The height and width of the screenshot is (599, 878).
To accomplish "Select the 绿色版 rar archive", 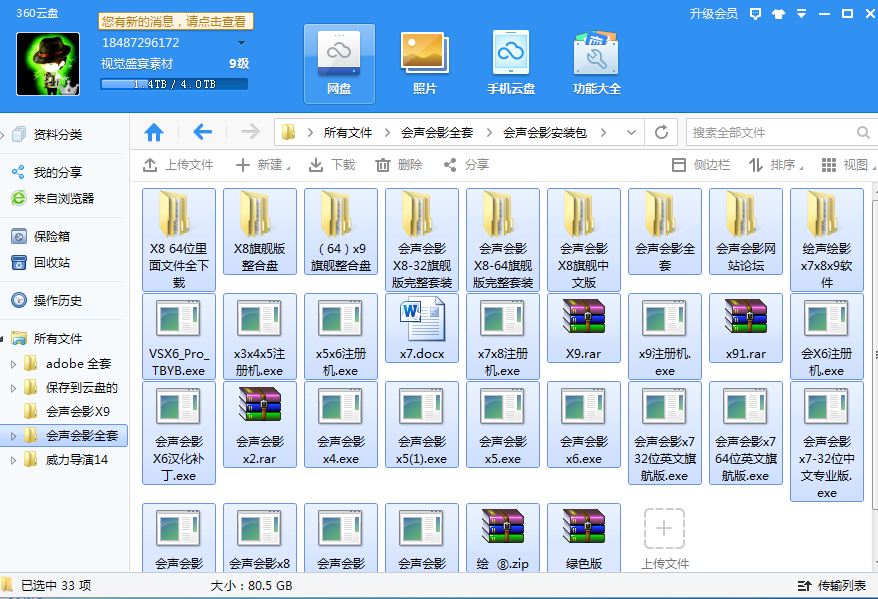I will (x=584, y=537).
